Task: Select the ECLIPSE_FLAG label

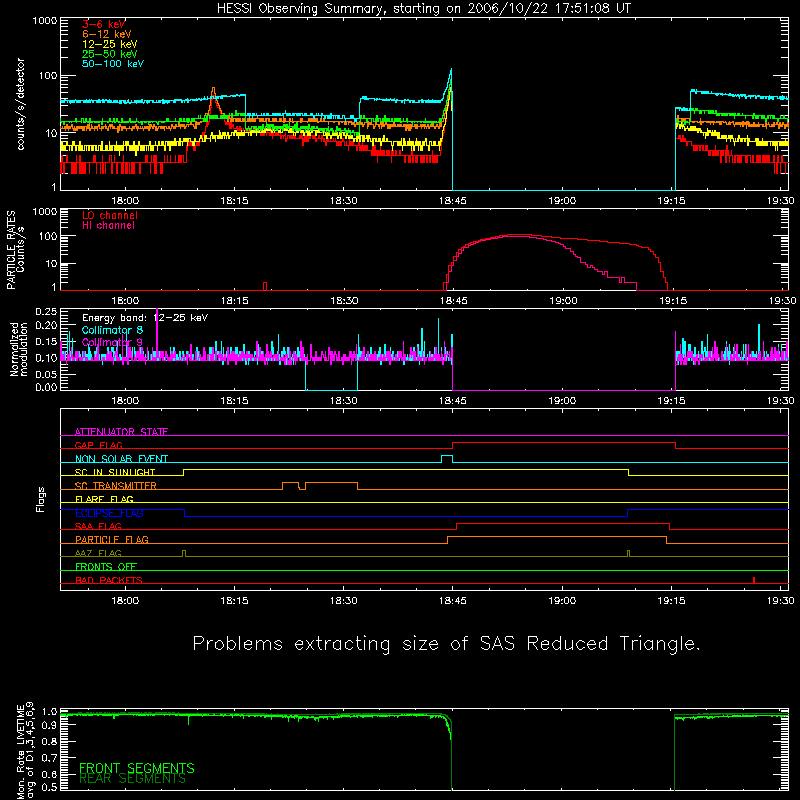Action: tap(109, 513)
